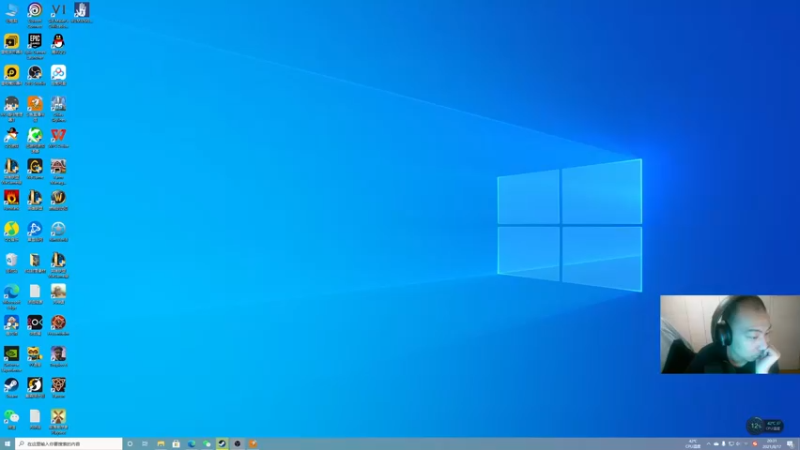Click the taskbar search box

pyautogui.click(x=69, y=444)
